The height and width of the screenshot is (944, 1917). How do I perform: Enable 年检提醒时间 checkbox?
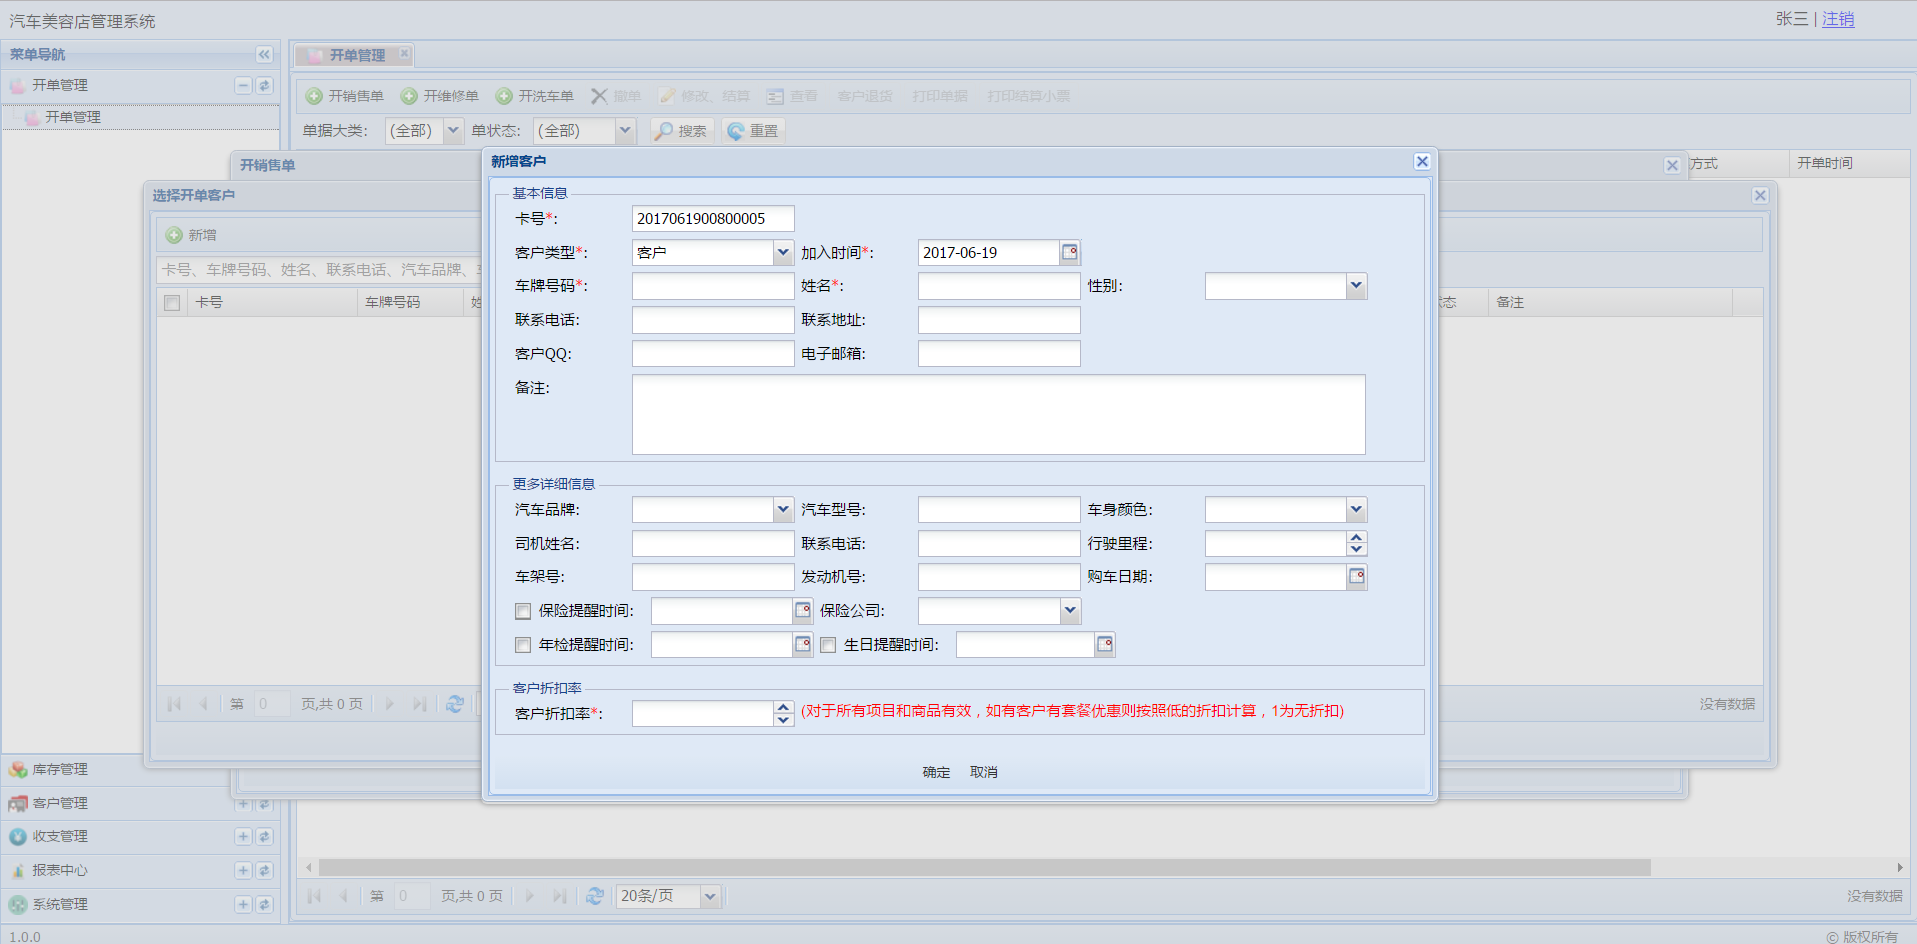523,645
